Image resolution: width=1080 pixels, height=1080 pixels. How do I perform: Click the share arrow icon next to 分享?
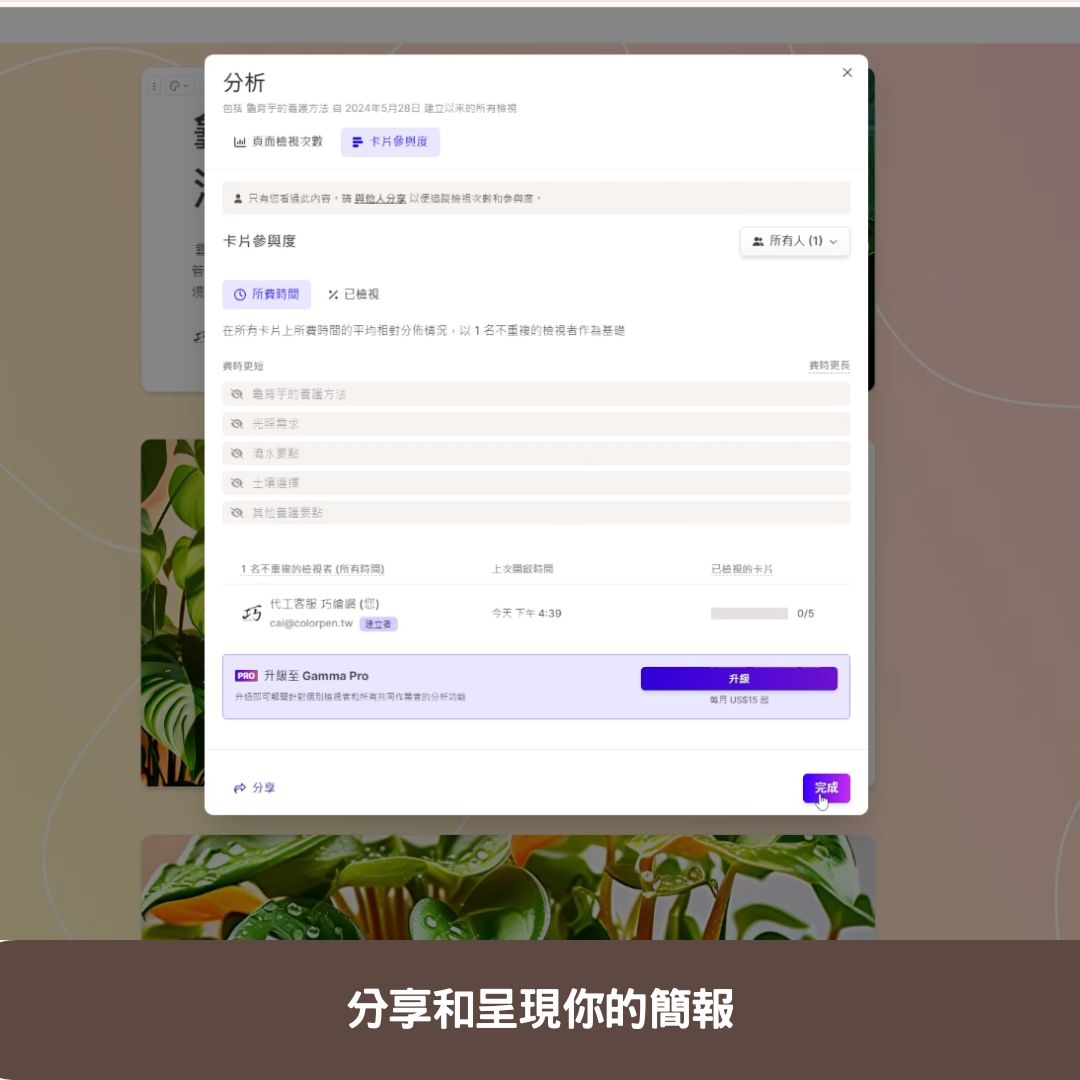240,788
